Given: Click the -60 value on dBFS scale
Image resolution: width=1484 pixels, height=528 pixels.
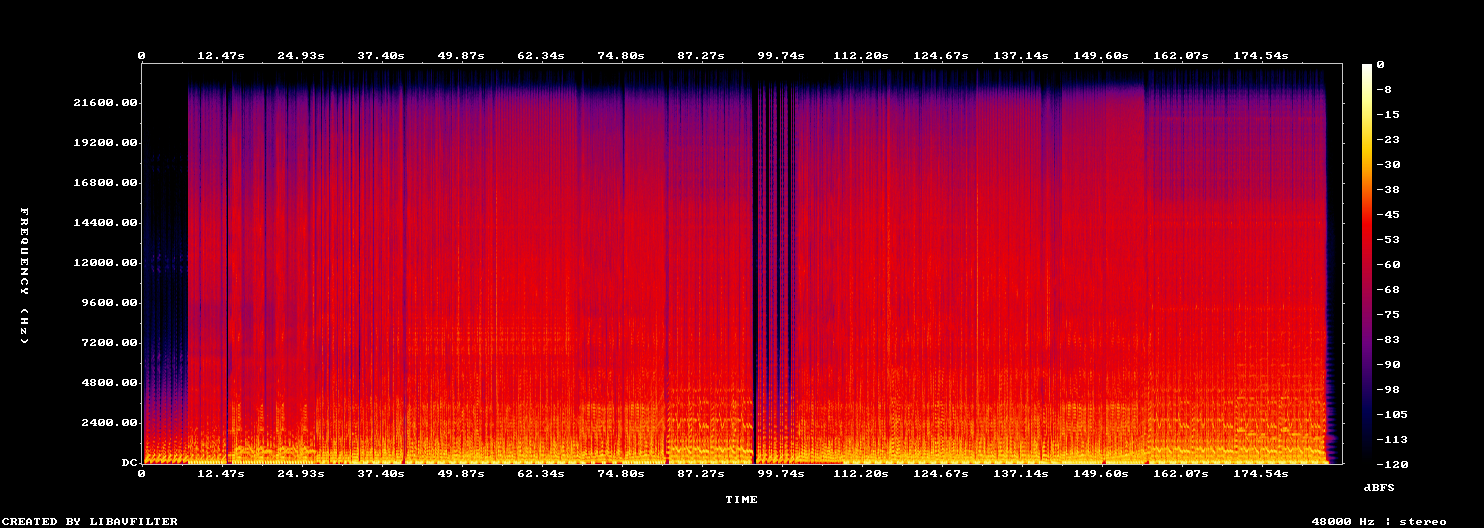Looking at the screenshot, I should click(1388, 265).
